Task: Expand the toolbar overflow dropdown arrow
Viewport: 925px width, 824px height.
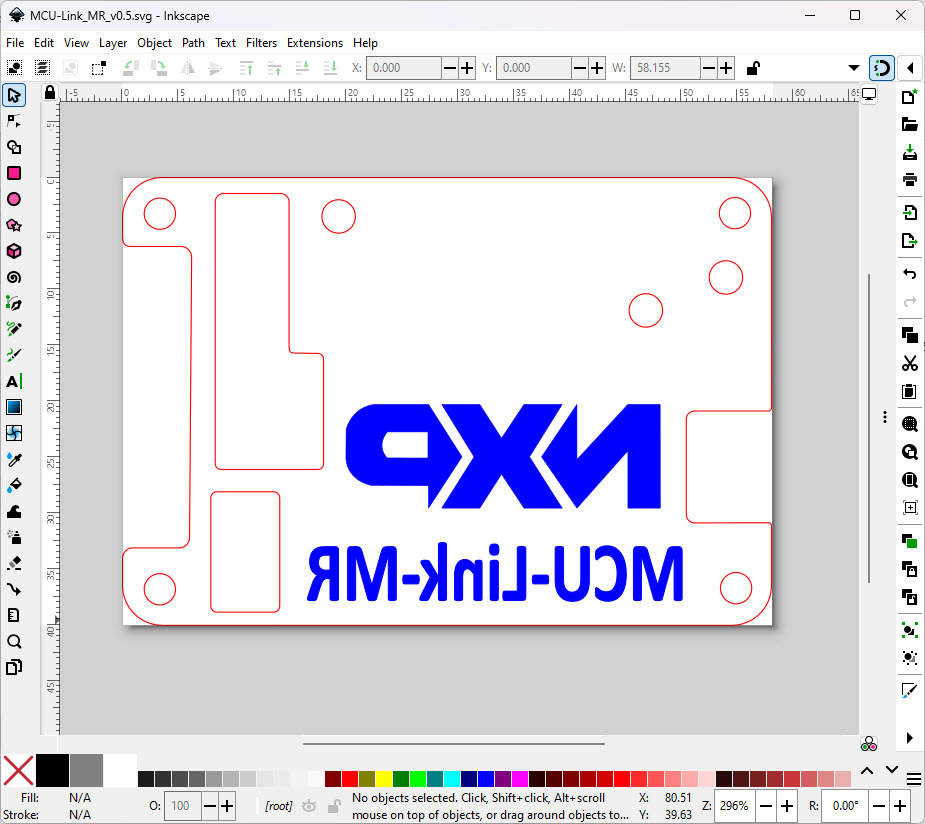Action: [853, 68]
